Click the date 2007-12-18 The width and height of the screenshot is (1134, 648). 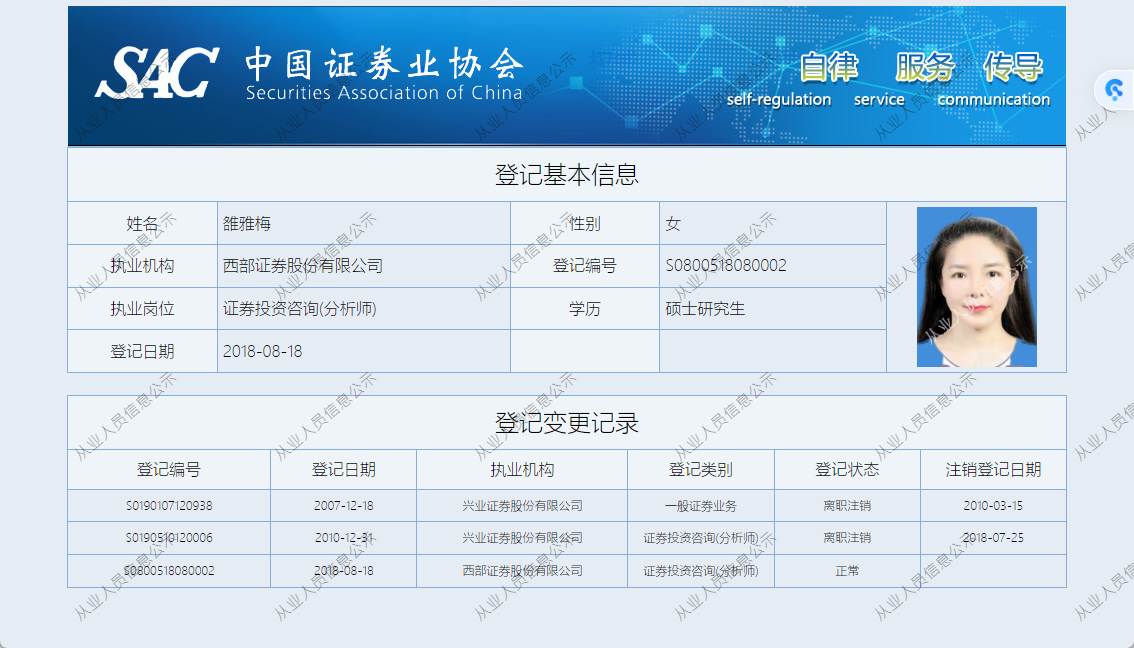click(344, 506)
